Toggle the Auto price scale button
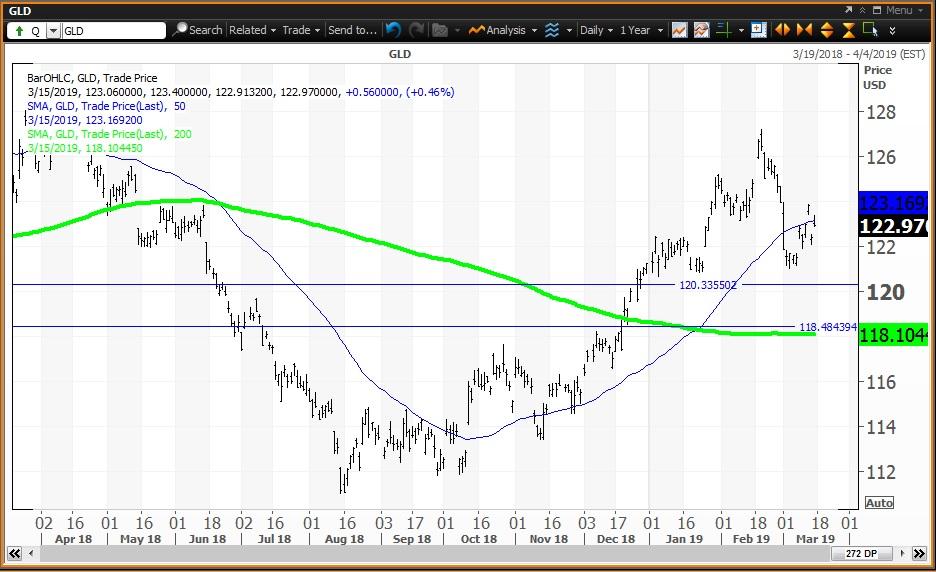 (879, 503)
